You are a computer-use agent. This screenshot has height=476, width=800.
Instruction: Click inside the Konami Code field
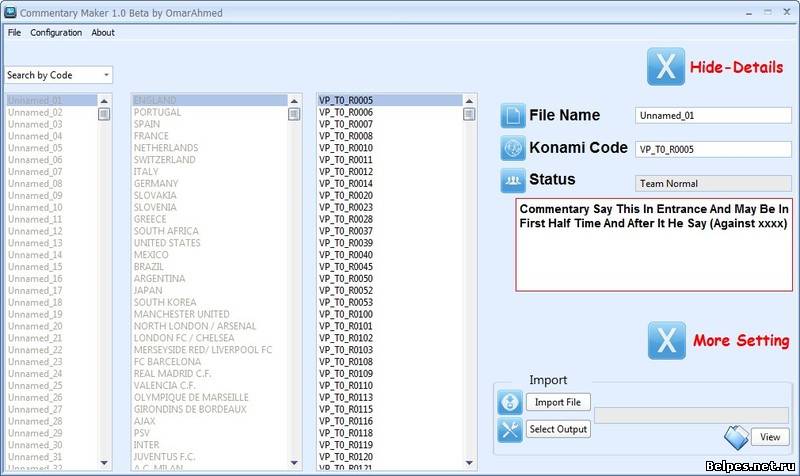(713, 149)
